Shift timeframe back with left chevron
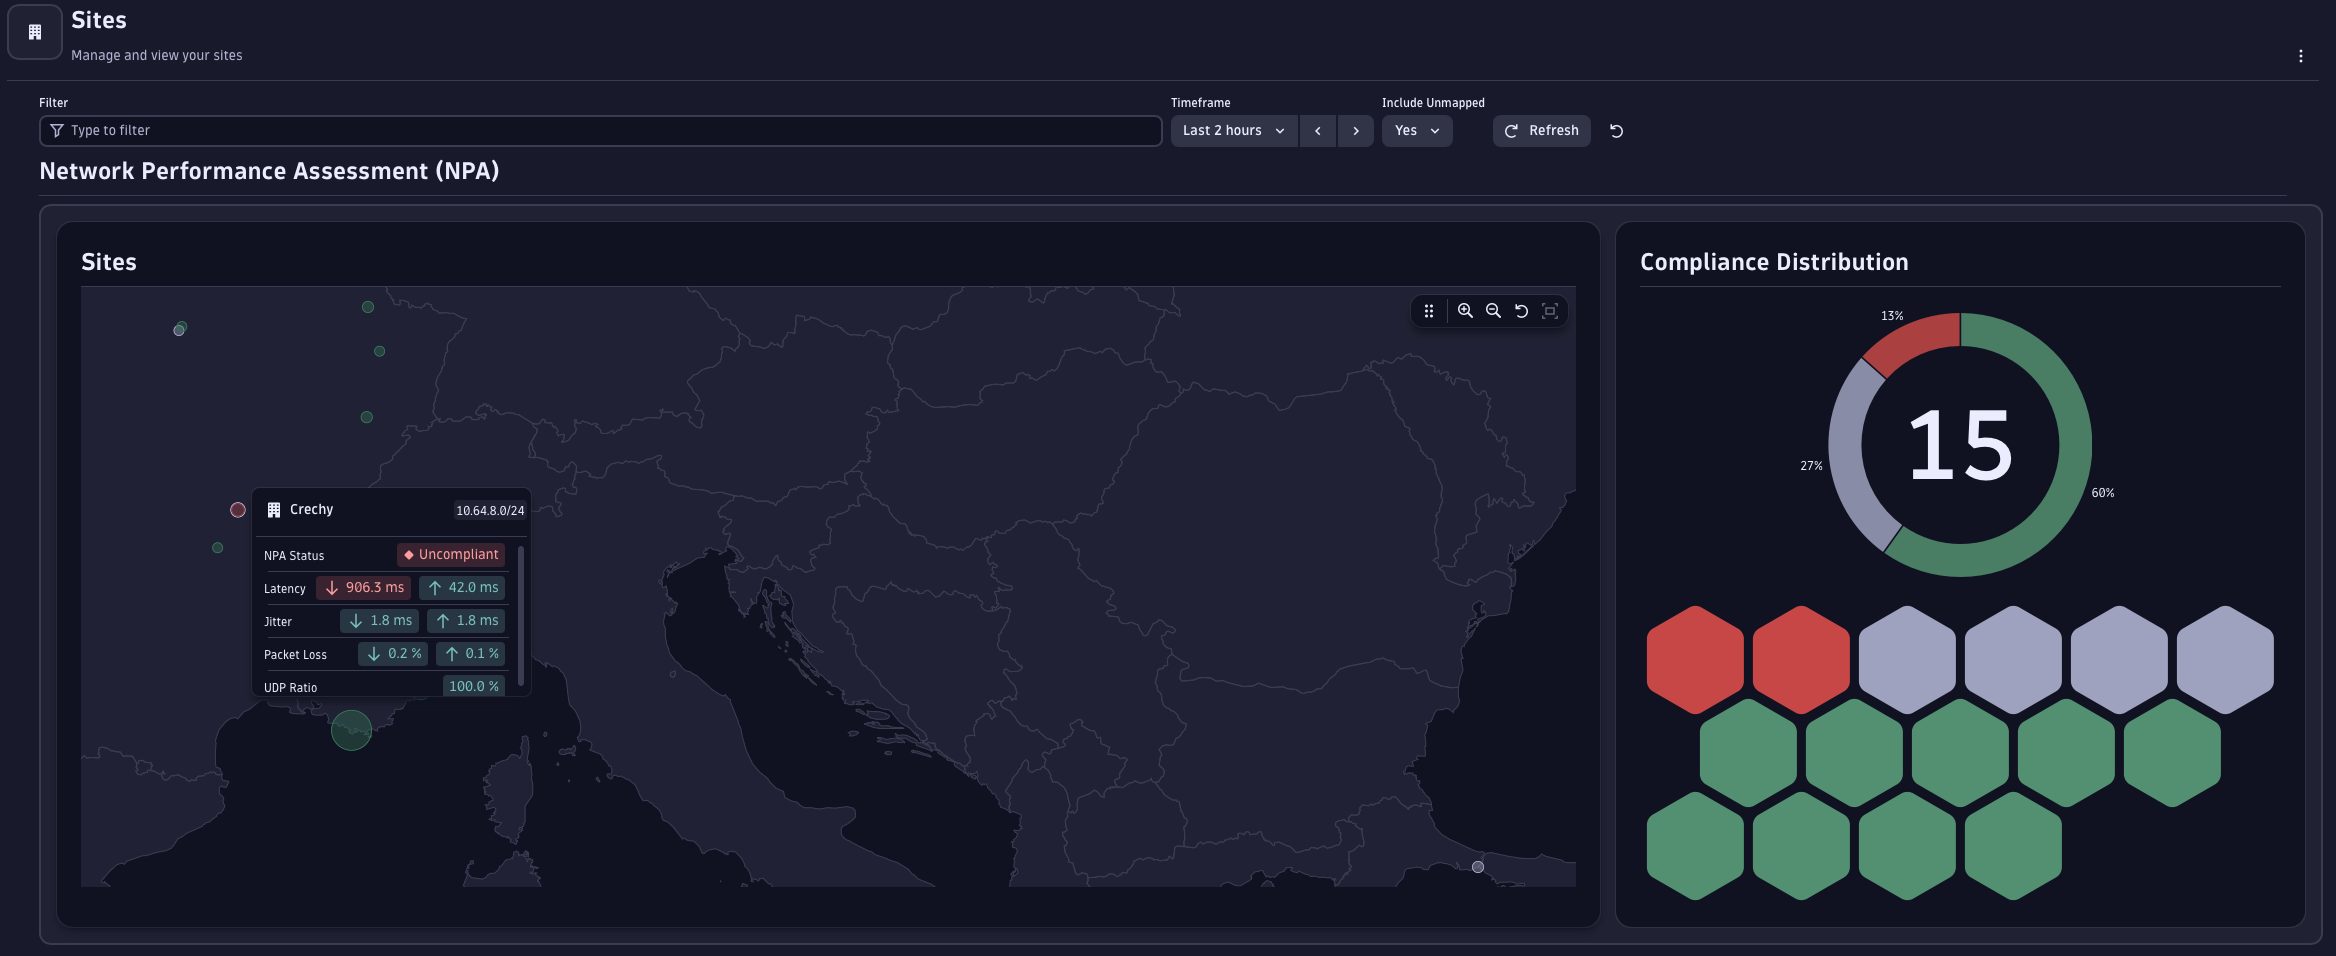 click(x=1317, y=130)
